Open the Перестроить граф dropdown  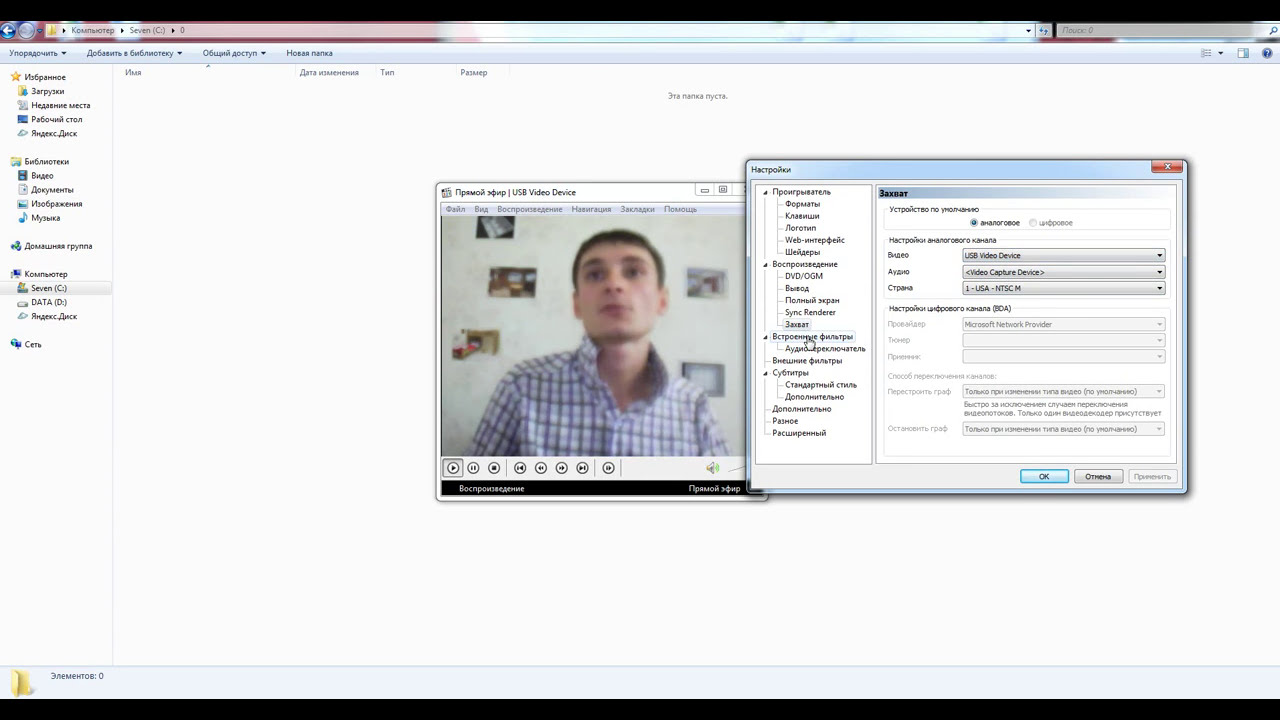(x=1064, y=391)
